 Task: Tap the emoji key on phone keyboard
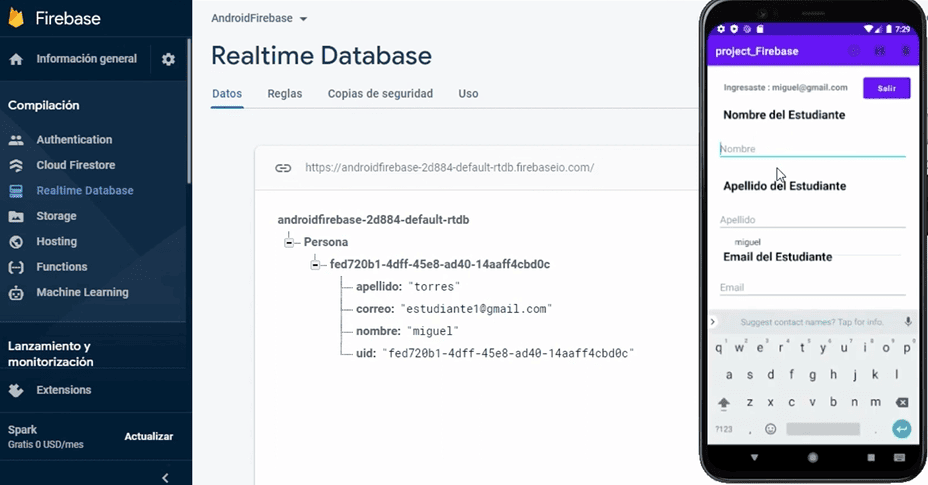pyautogui.click(x=771, y=429)
